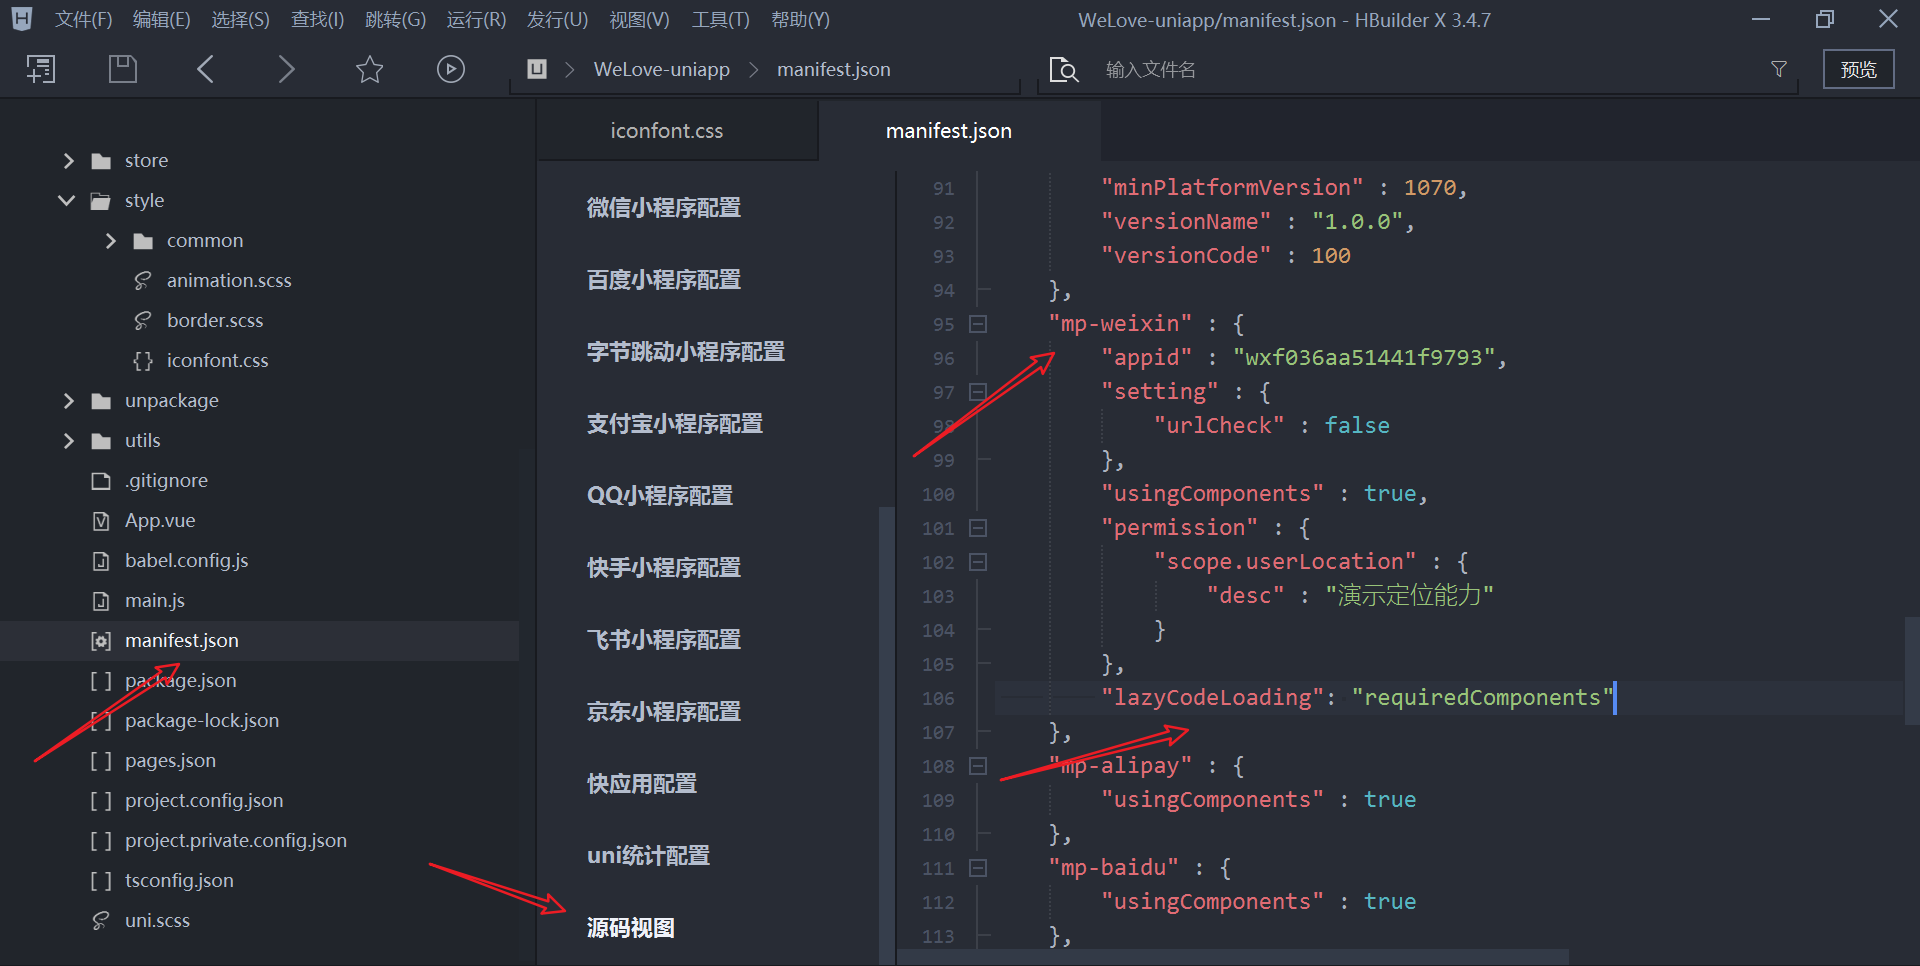Open pages.json in file tree
This screenshot has height=966, width=1920.
pyautogui.click(x=170, y=761)
